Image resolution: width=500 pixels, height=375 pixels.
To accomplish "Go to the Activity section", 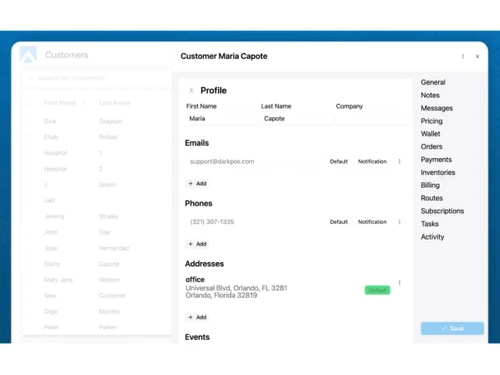I will click(x=432, y=237).
